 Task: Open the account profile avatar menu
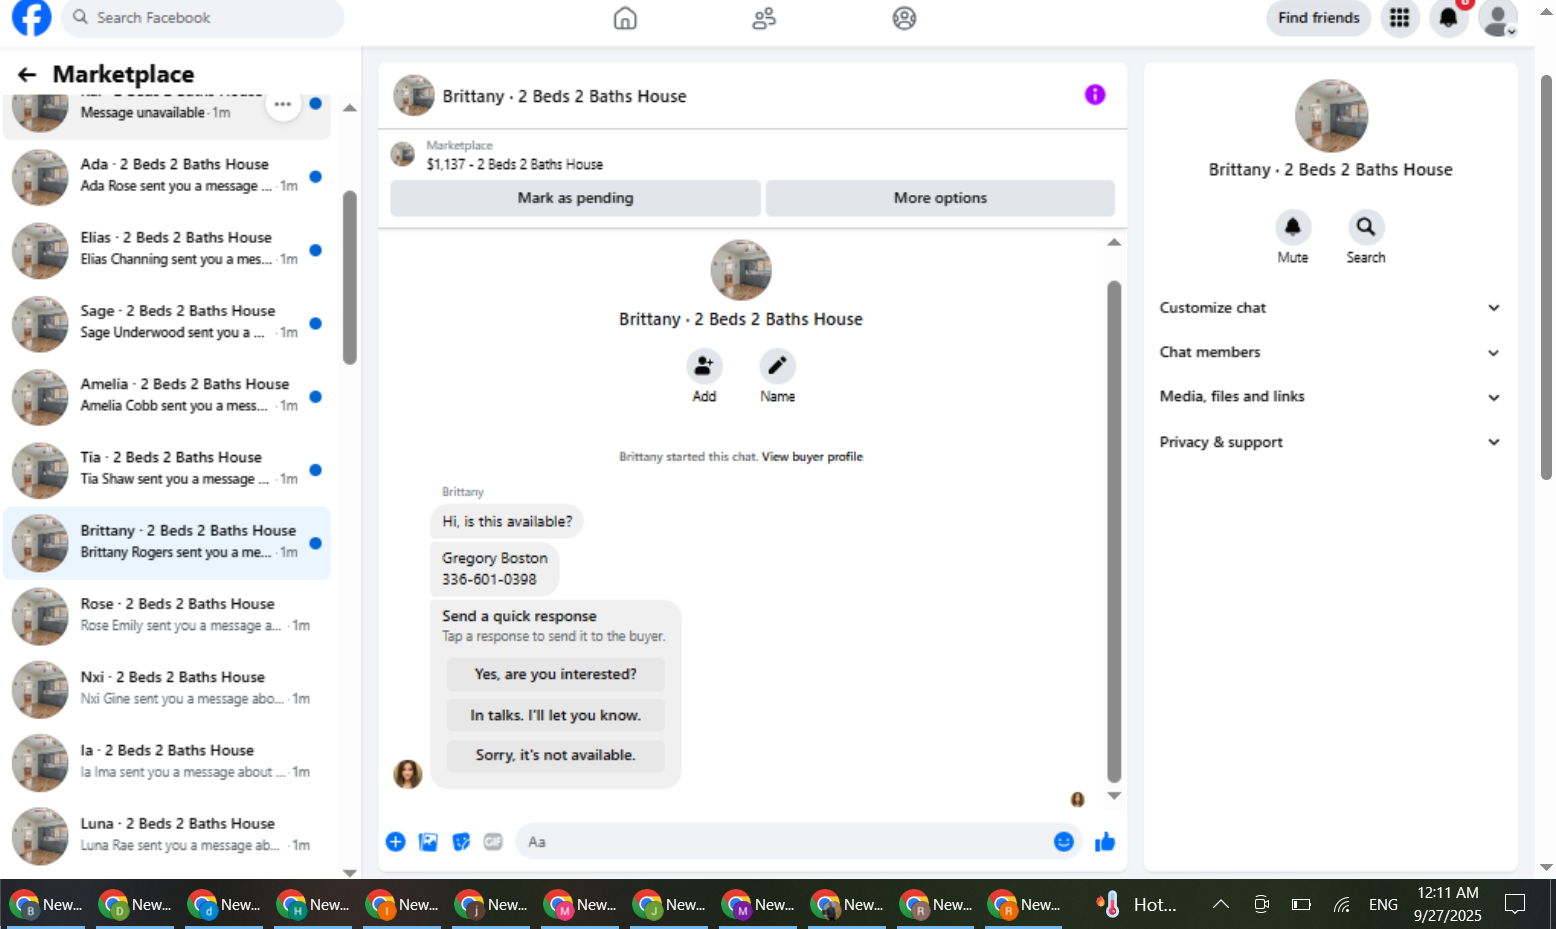click(1498, 18)
